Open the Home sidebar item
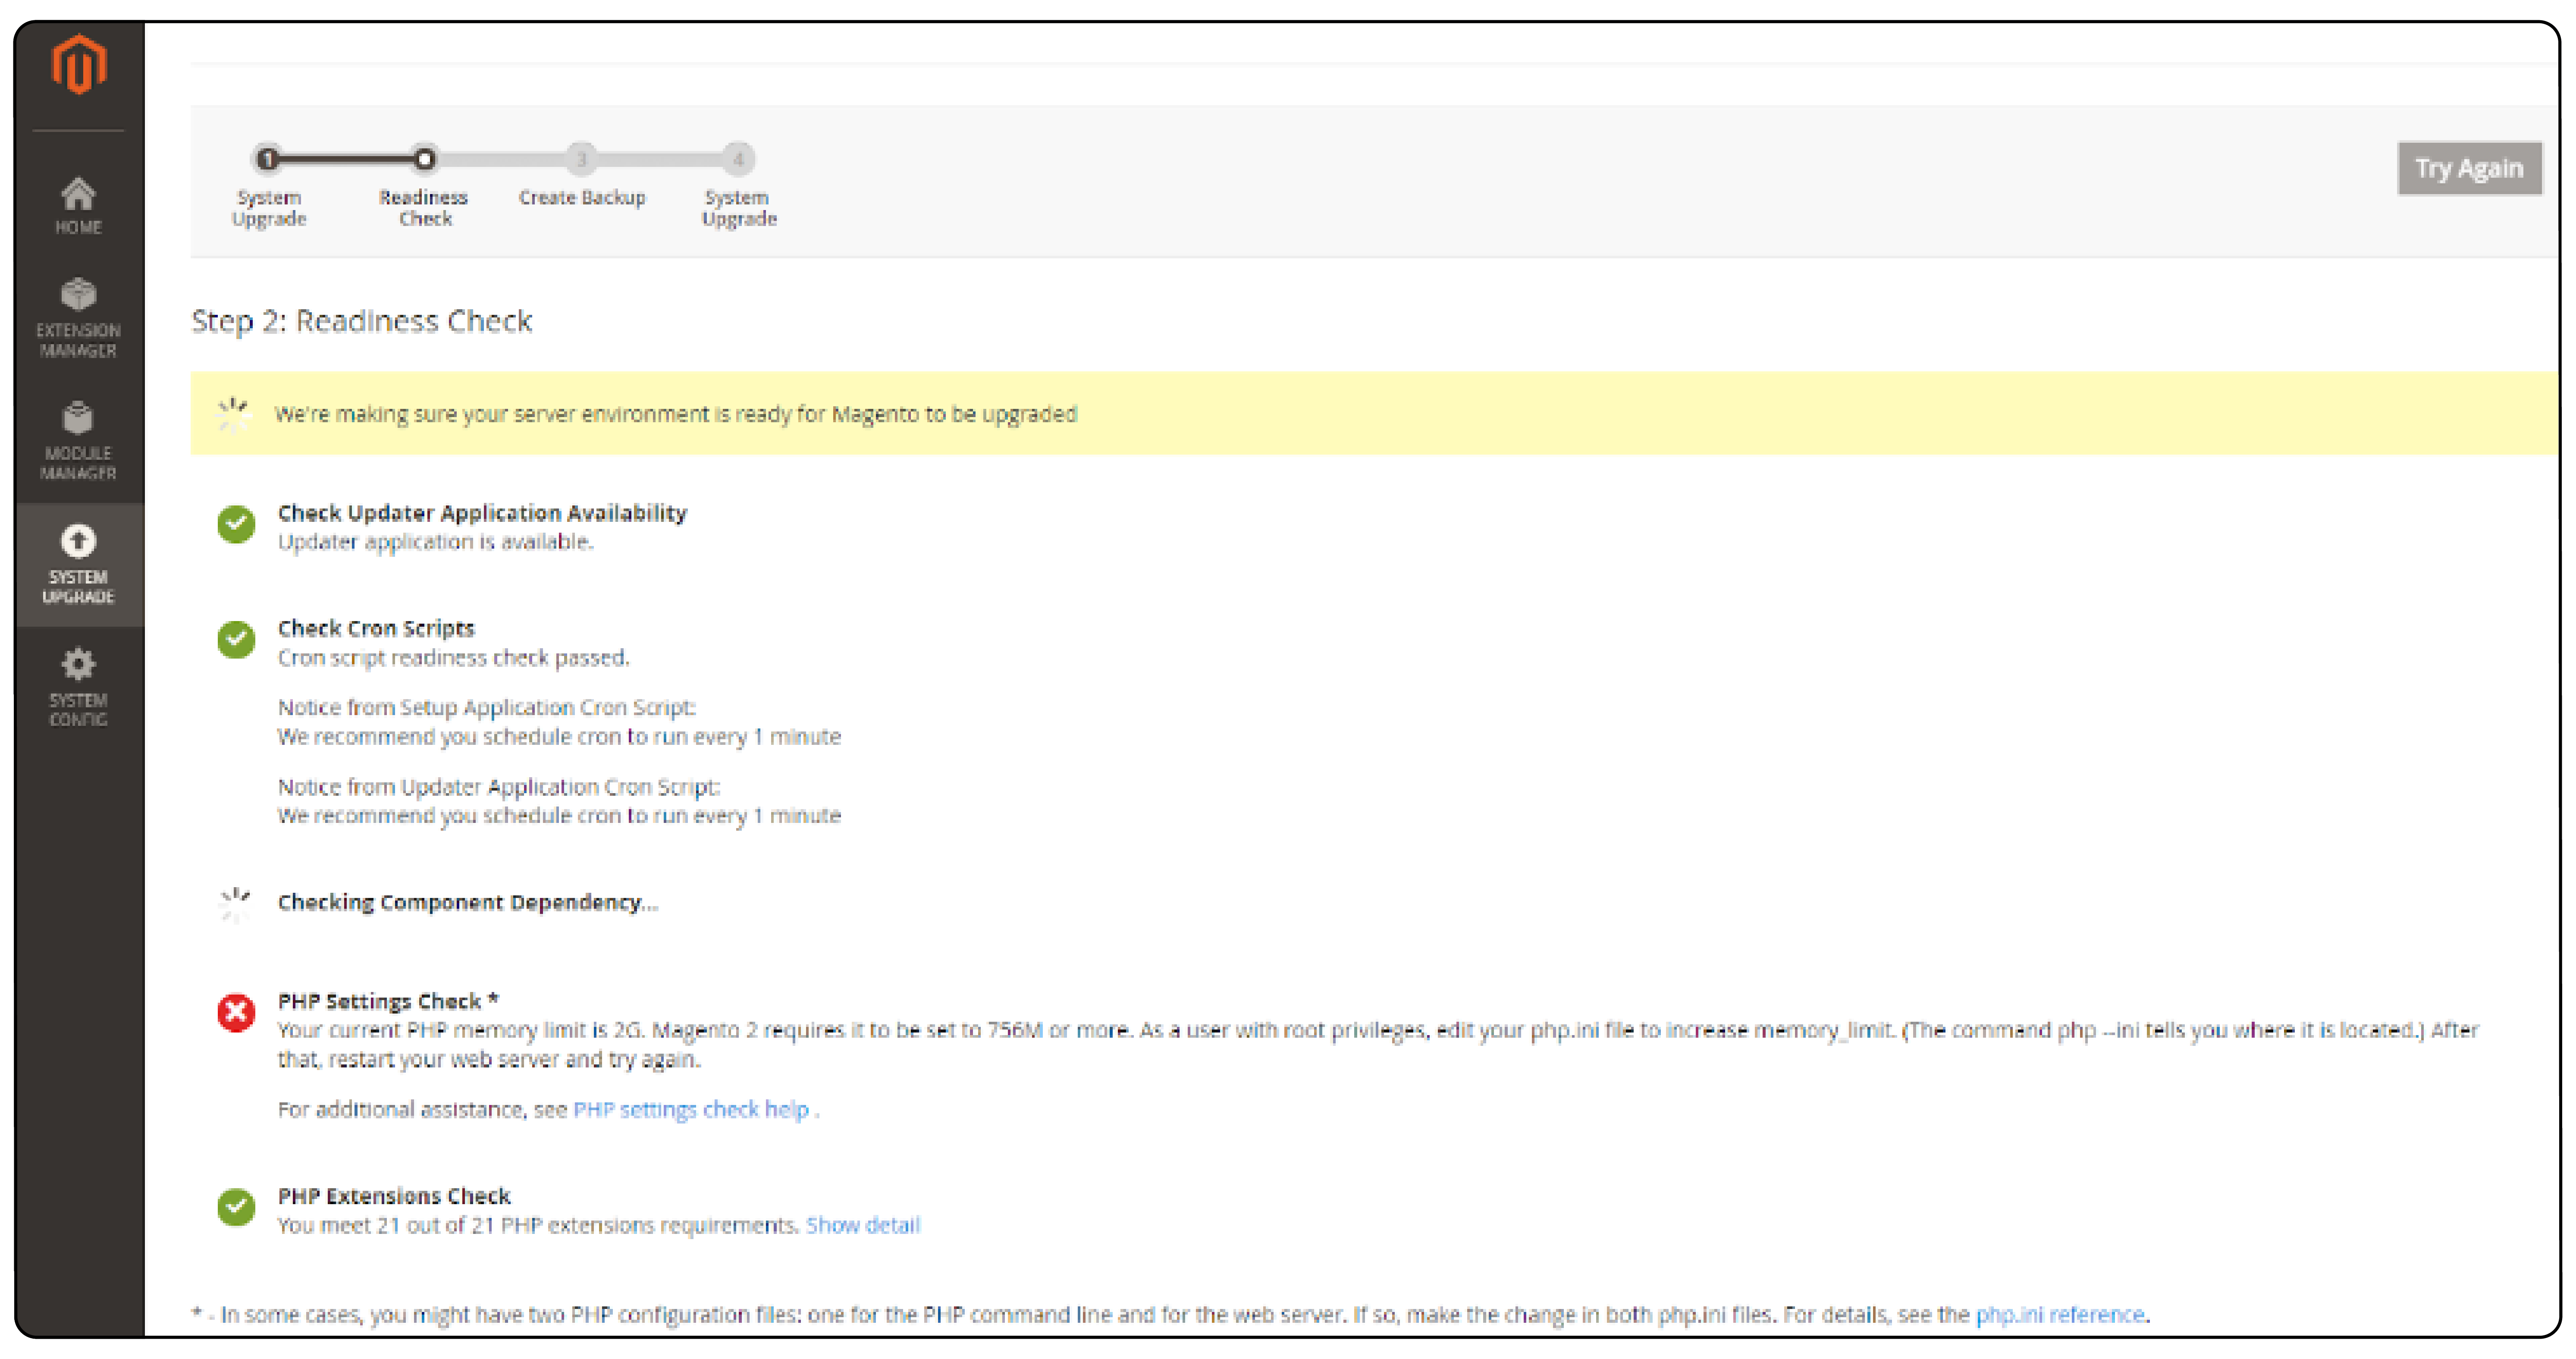The width and height of the screenshot is (2576, 1359). pyautogui.click(x=79, y=206)
